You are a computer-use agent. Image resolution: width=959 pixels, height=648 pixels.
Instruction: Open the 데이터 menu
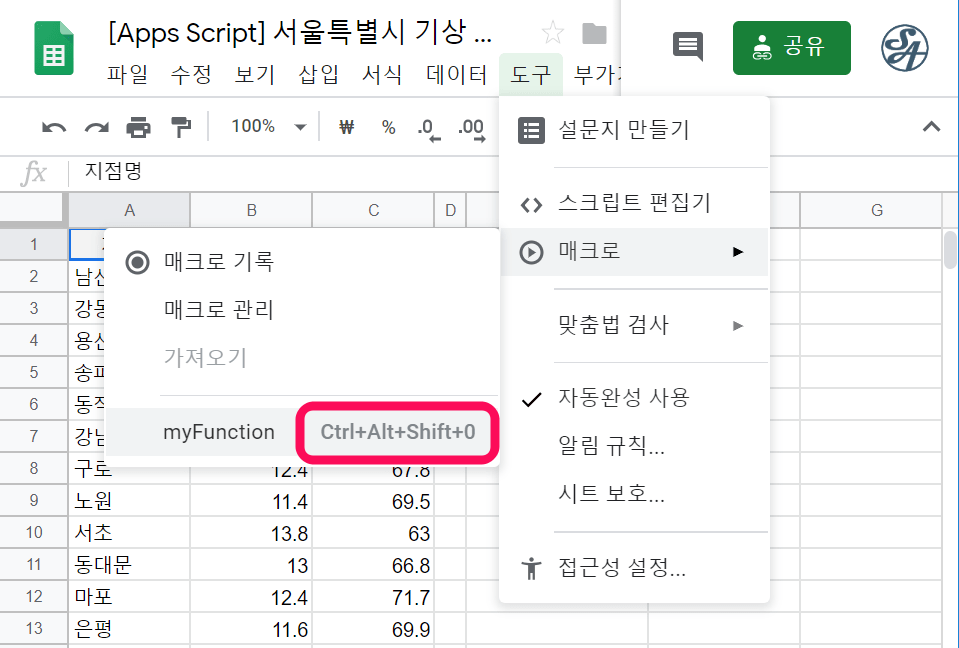(x=456, y=74)
